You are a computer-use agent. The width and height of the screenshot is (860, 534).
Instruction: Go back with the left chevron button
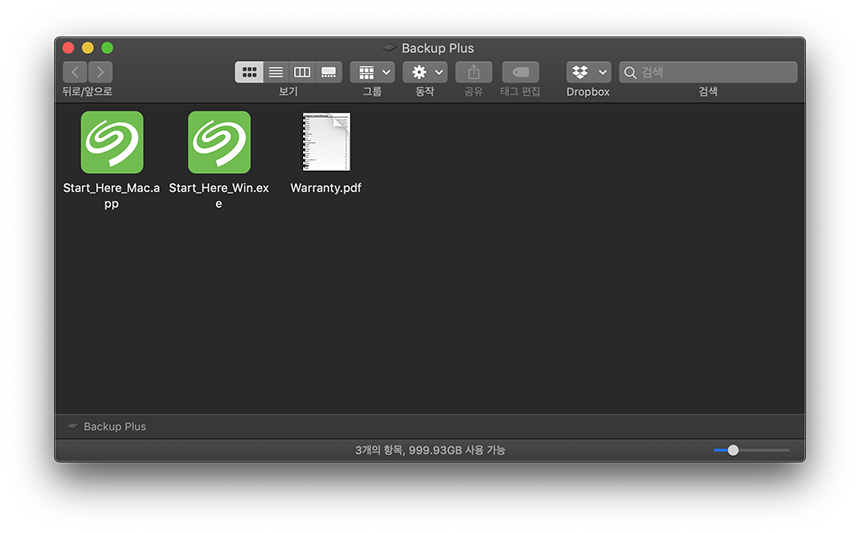pos(75,72)
